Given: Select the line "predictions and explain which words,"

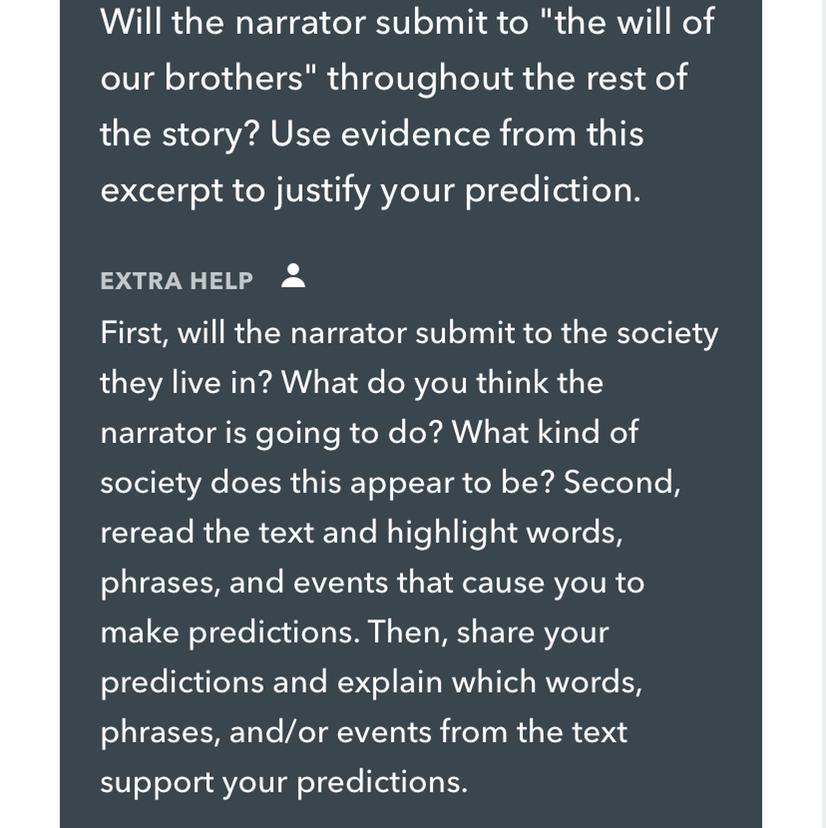Looking at the screenshot, I should [371, 683].
